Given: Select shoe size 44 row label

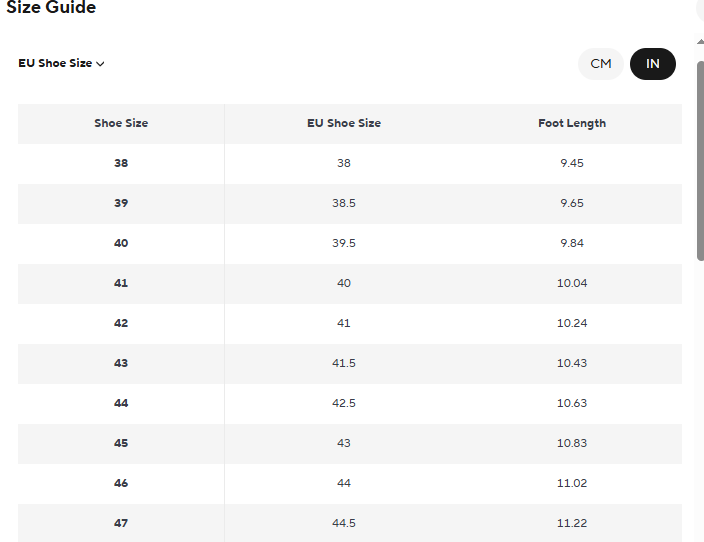Looking at the screenshot, I should pyautogui.click(x=121, y=403).
